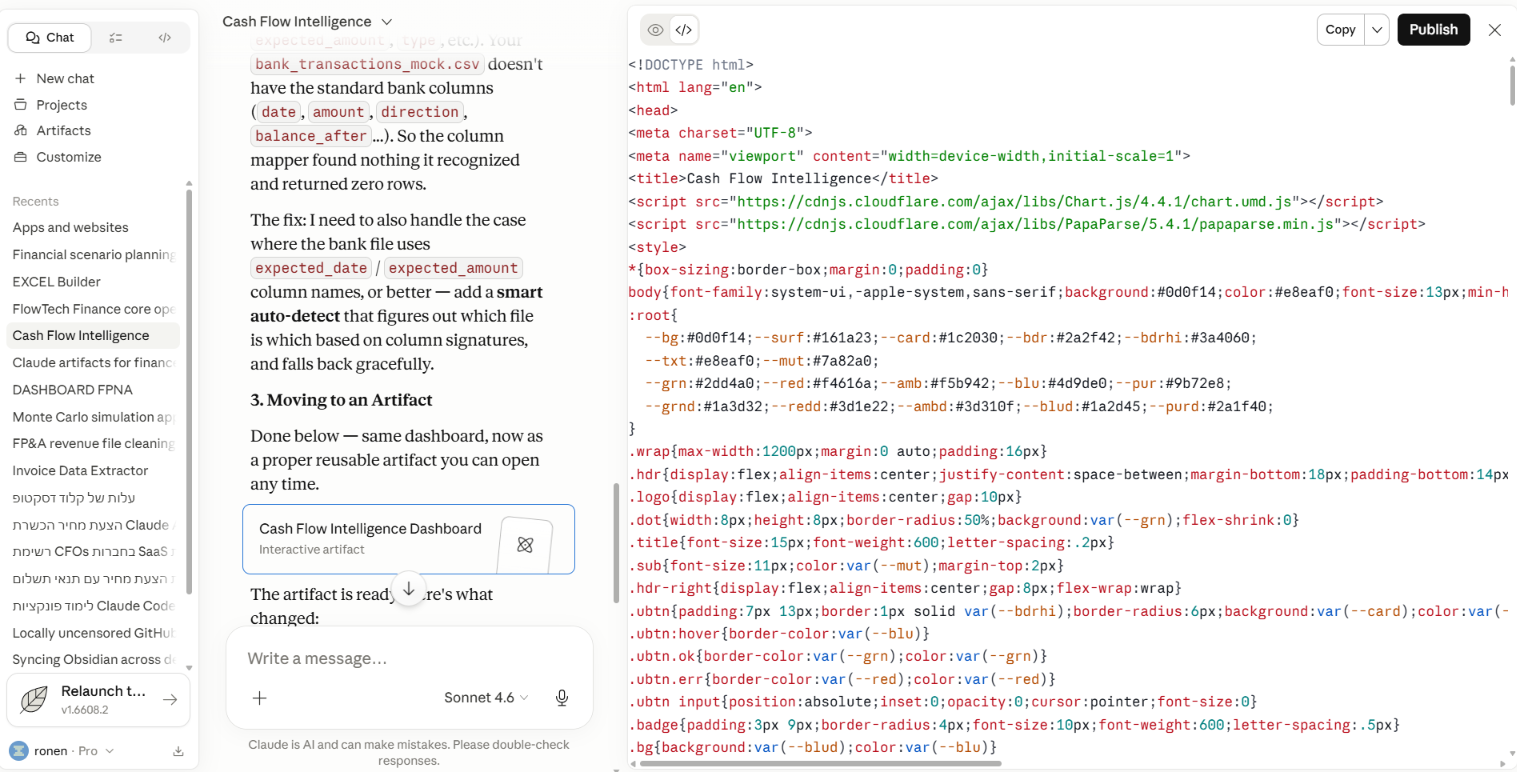The width and height of the screenshot is (1517, 772).
Task: Click the Publish button
Action: point(1433,29)
